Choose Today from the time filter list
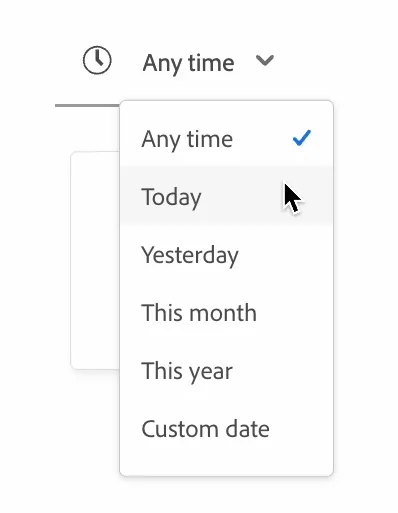The width and height of the screenshot is (398, 513). click(226, 196)
